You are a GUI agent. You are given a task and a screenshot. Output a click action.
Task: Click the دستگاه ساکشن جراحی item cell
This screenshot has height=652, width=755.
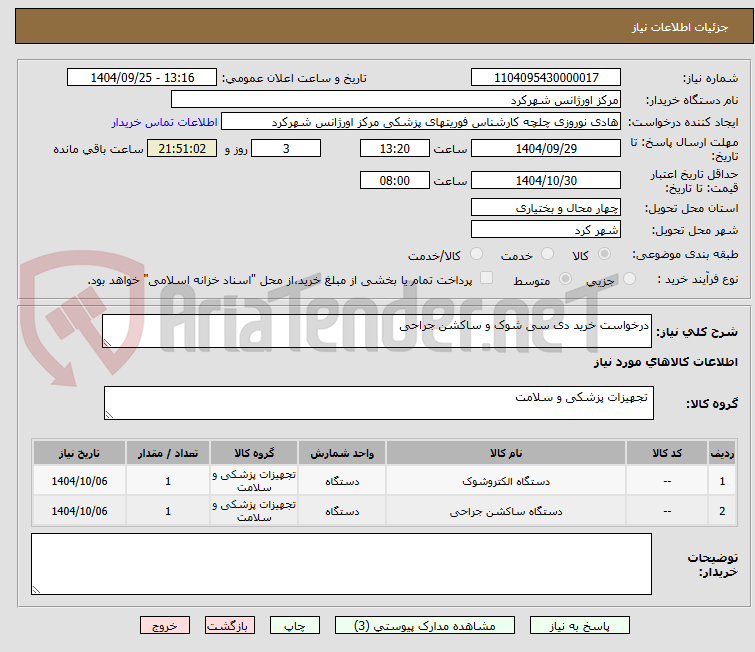click(506, 511)
